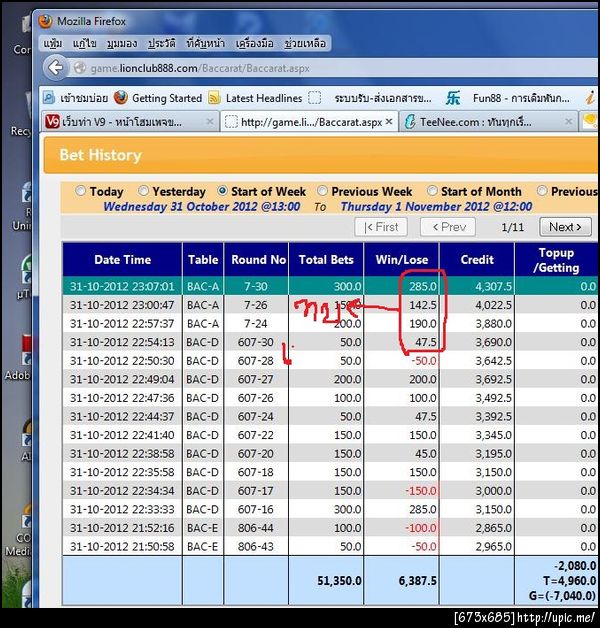Click round number 607-27 cell
The height and width of the screenshot is (628, 600).
(x=256, y=379)
